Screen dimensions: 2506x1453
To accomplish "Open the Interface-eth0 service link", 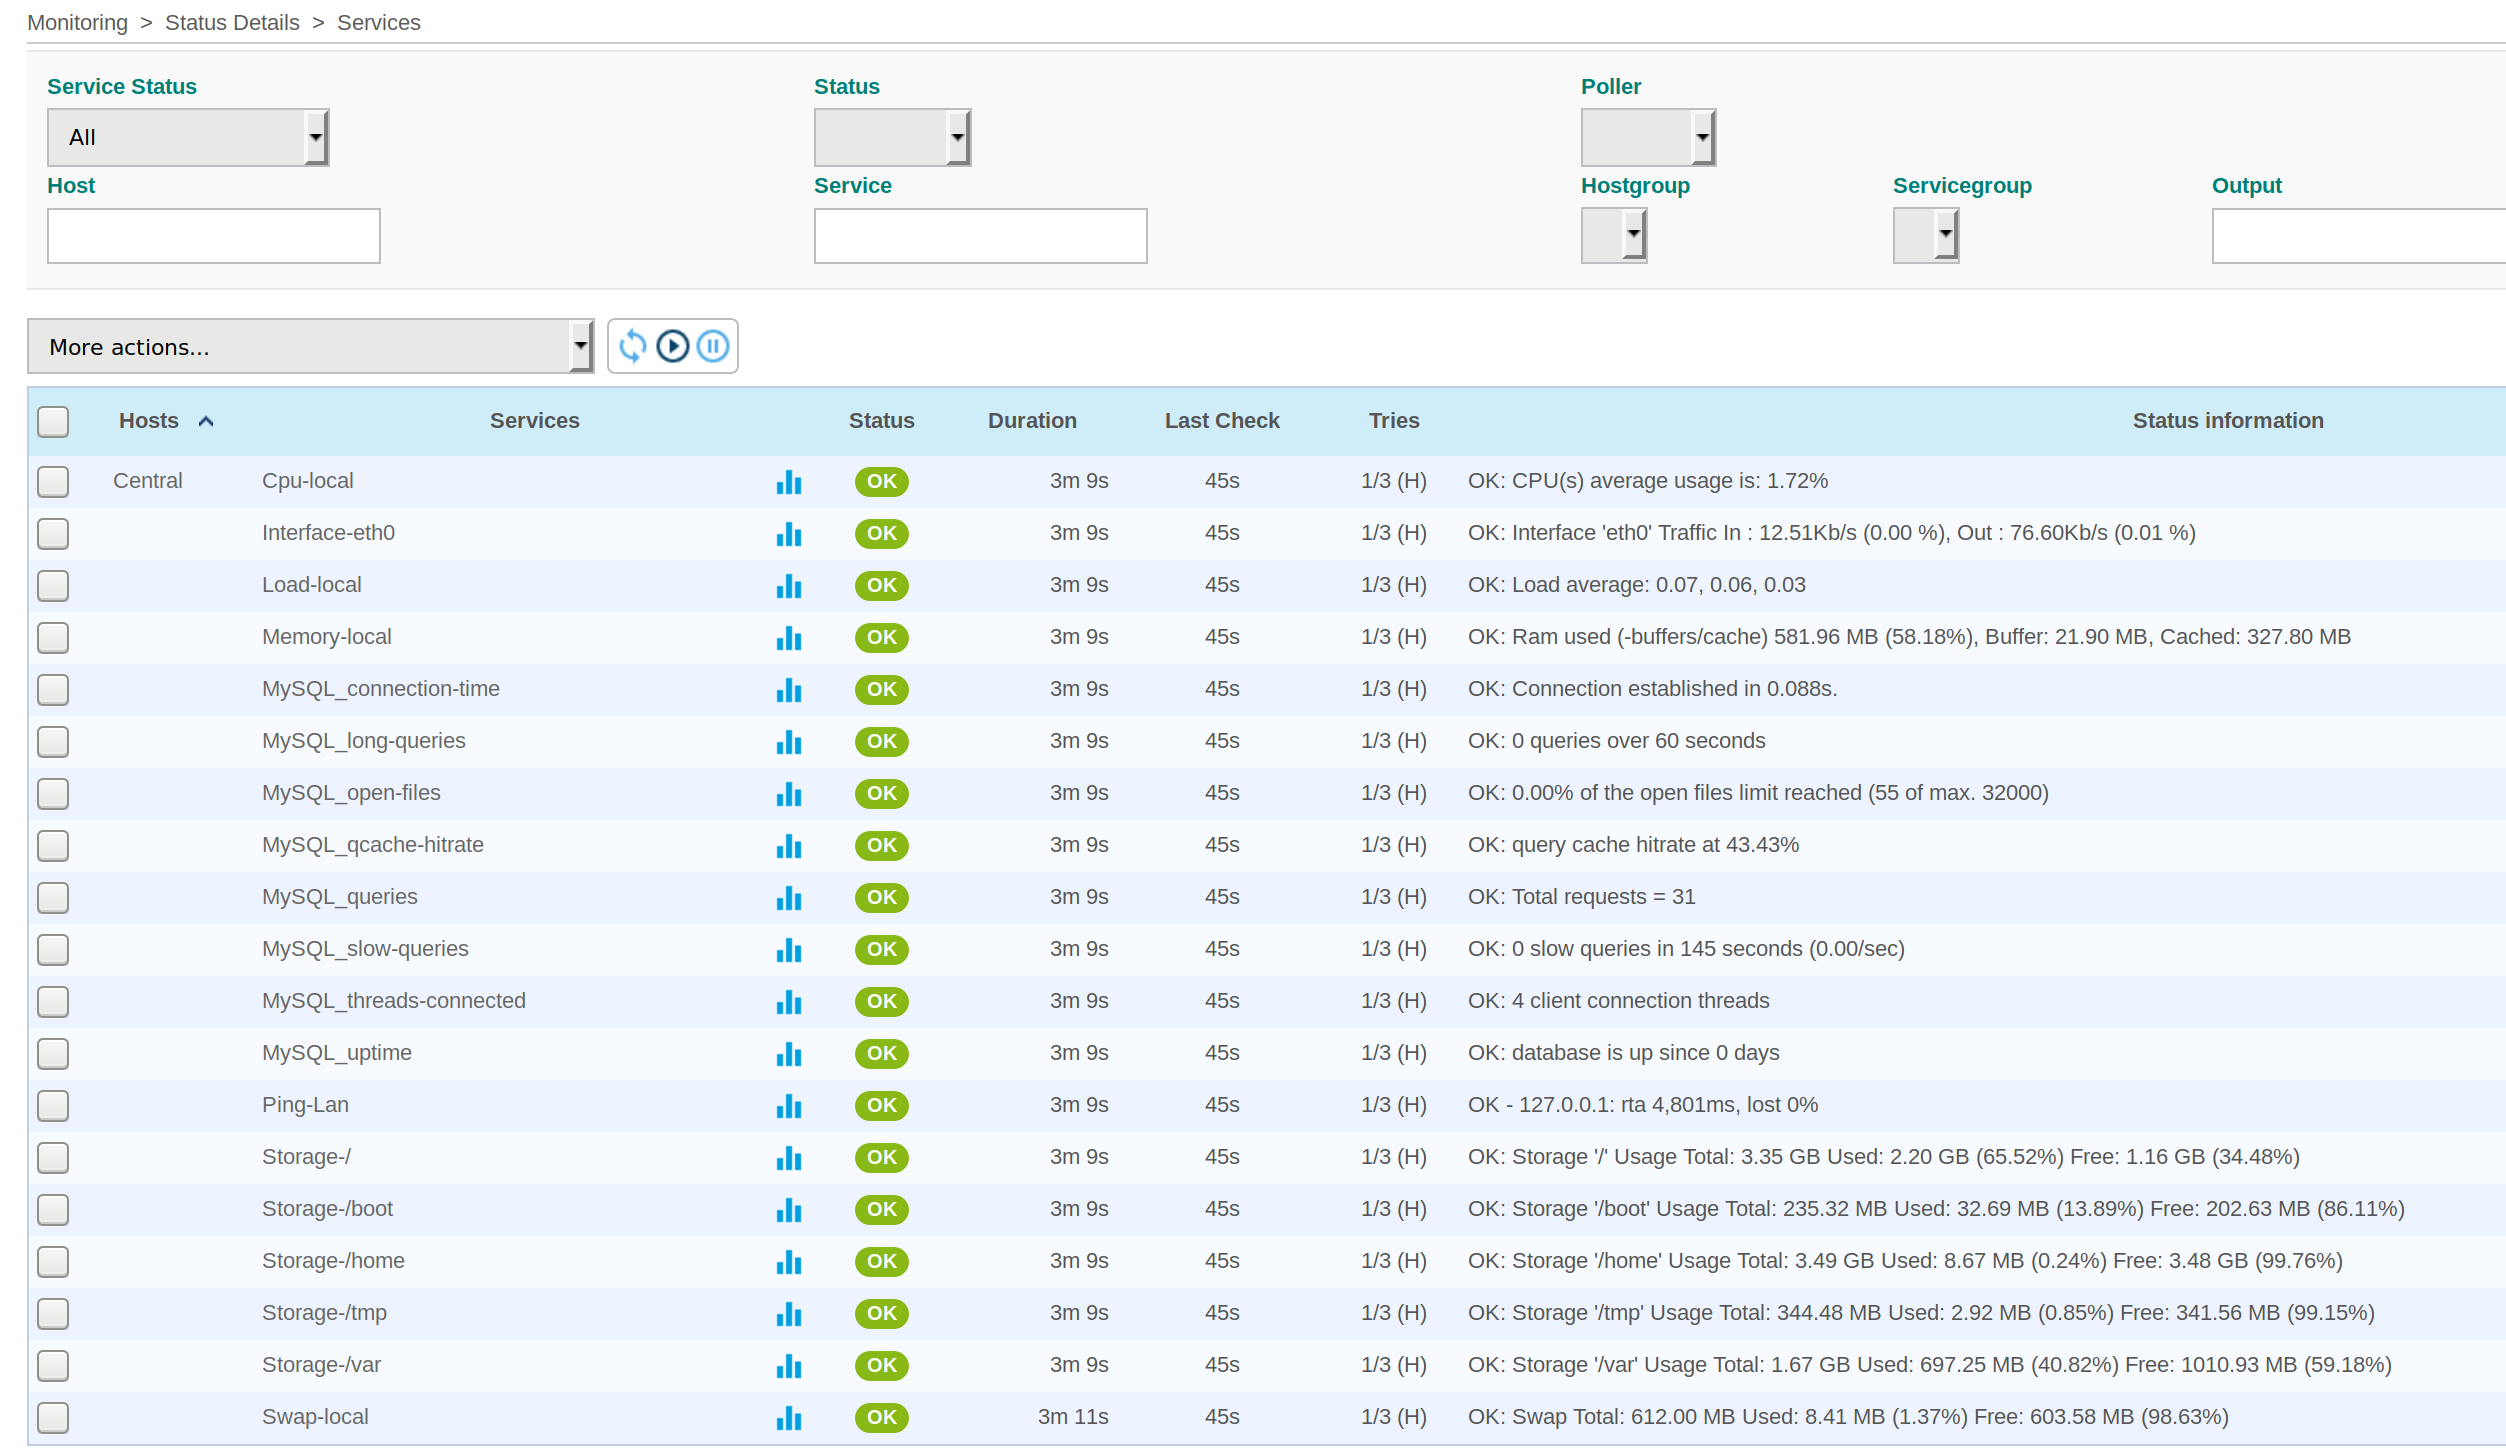I will pyautogui.click(x=328, y=533).
